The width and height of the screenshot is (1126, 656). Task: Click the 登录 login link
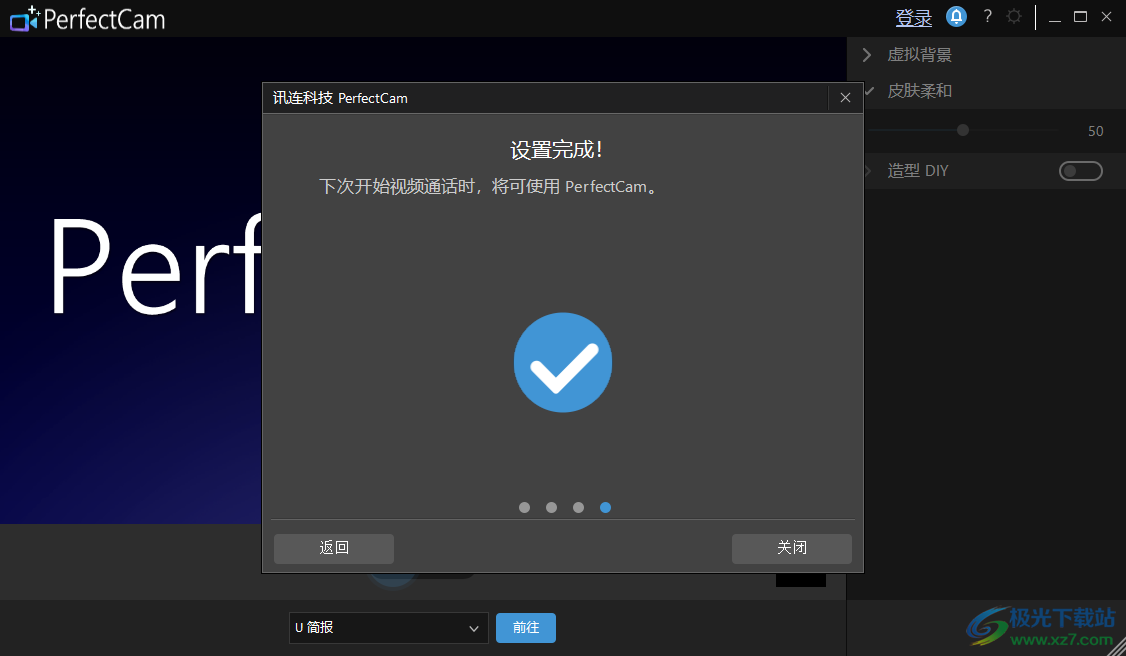[x=913, y=18]
